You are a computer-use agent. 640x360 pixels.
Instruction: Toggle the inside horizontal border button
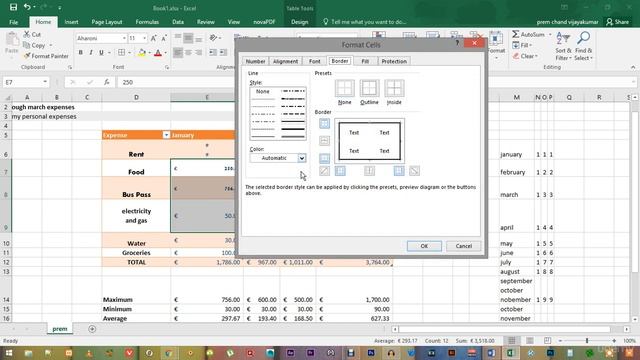click(324, 141)
